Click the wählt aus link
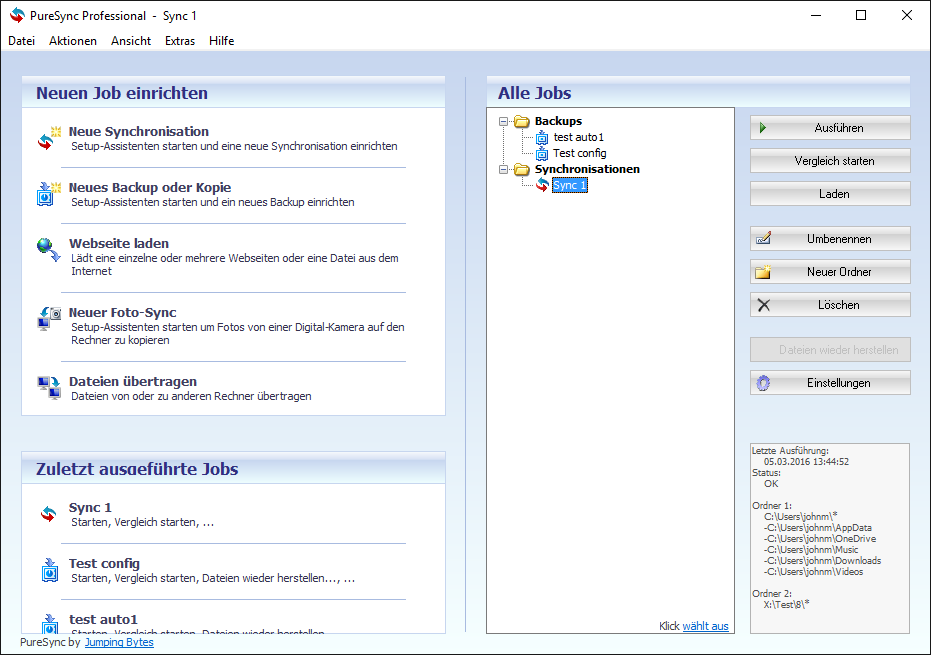Viewport: 931px width, 655px height. click(x=705, y=626)
